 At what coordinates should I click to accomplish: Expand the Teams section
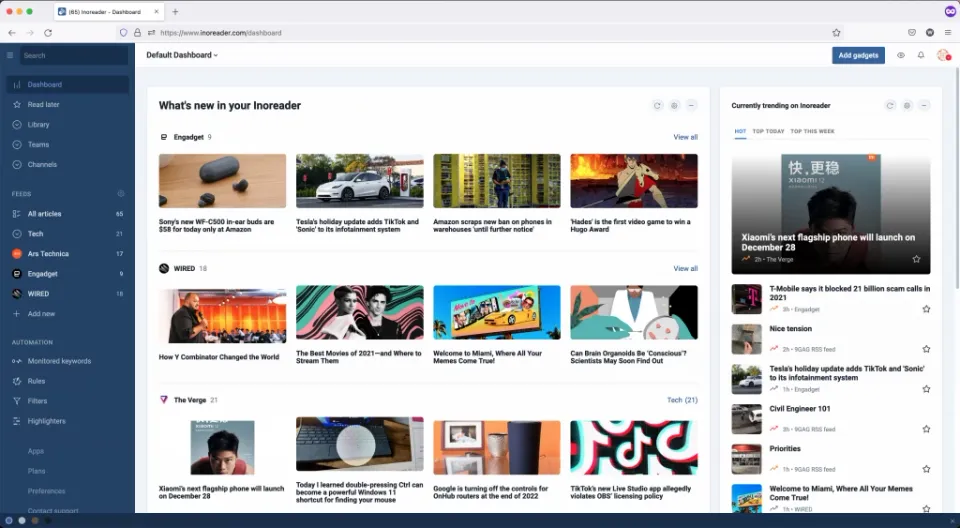(17, 145)
